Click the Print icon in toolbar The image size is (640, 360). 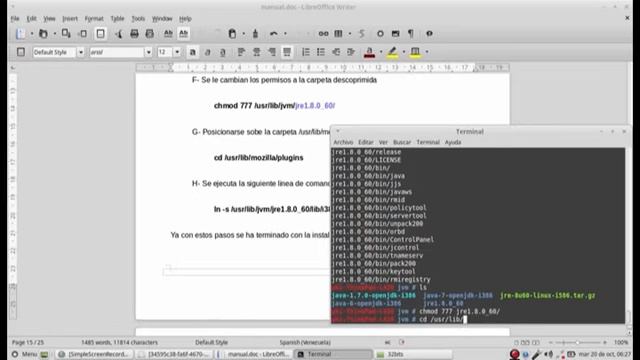tap(134, 33)
